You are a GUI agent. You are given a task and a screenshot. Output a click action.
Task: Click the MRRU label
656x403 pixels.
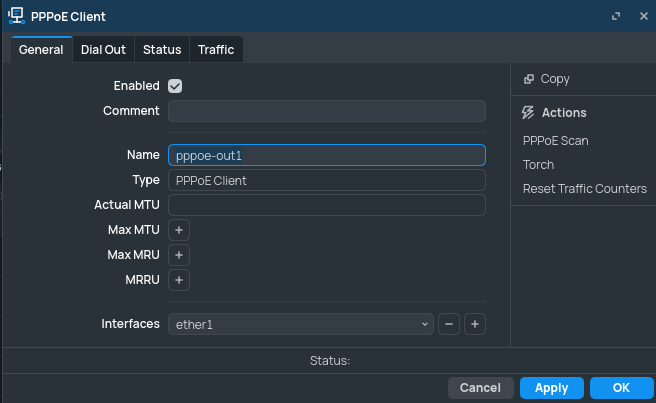(x=142, y=280)
